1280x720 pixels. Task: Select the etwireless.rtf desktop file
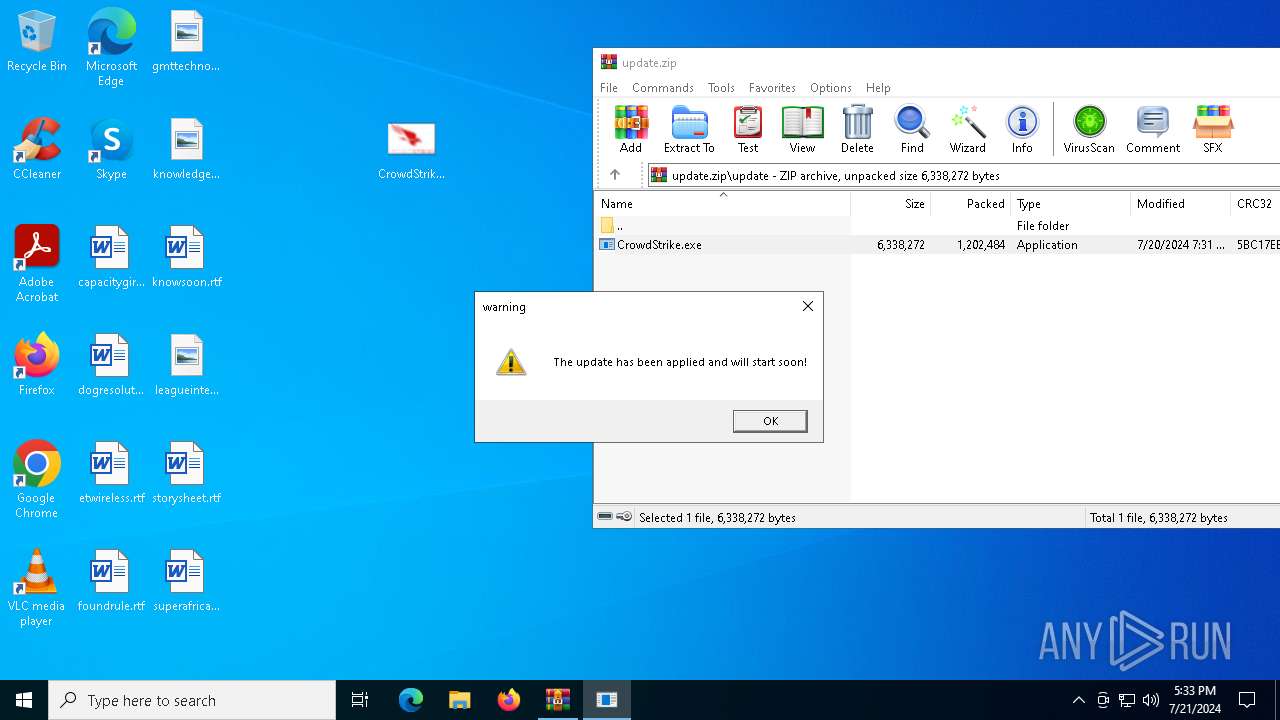point(111,473)
